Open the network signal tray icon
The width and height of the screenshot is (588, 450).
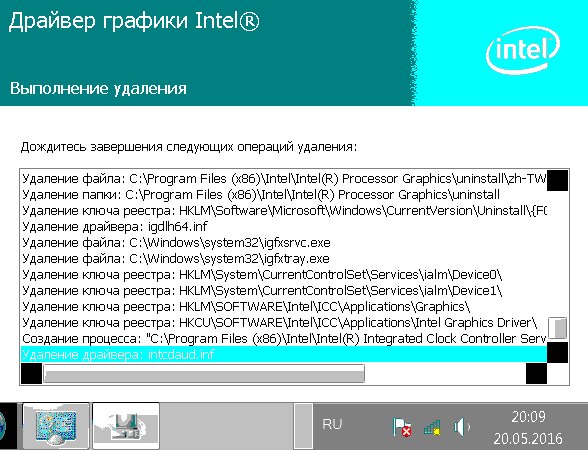coord(432,427)
